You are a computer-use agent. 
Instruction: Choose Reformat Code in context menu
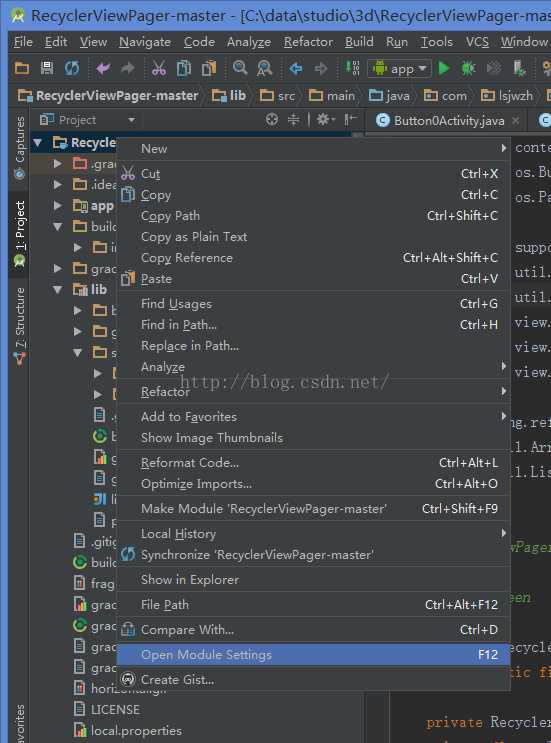pyautogui.click(x=313, y=463)
